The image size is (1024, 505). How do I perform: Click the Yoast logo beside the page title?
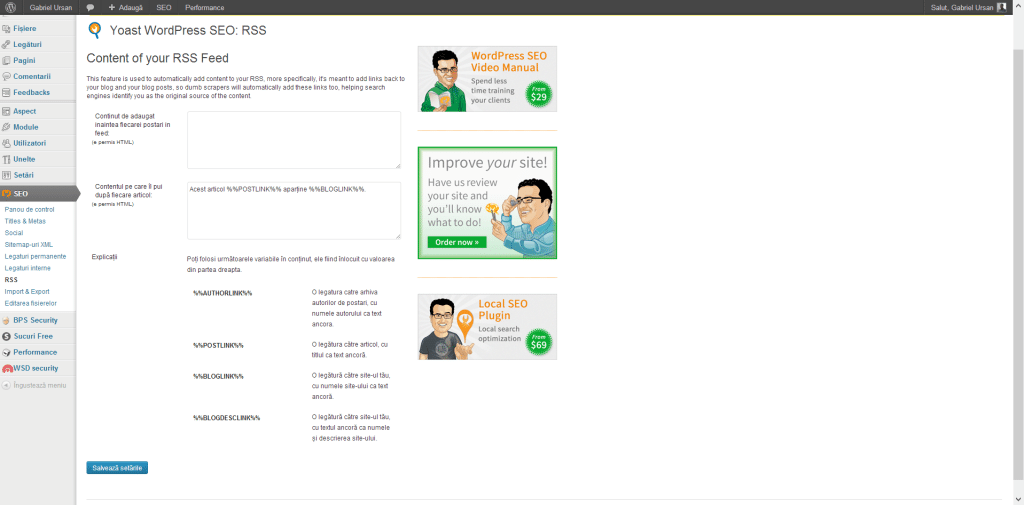95,30
